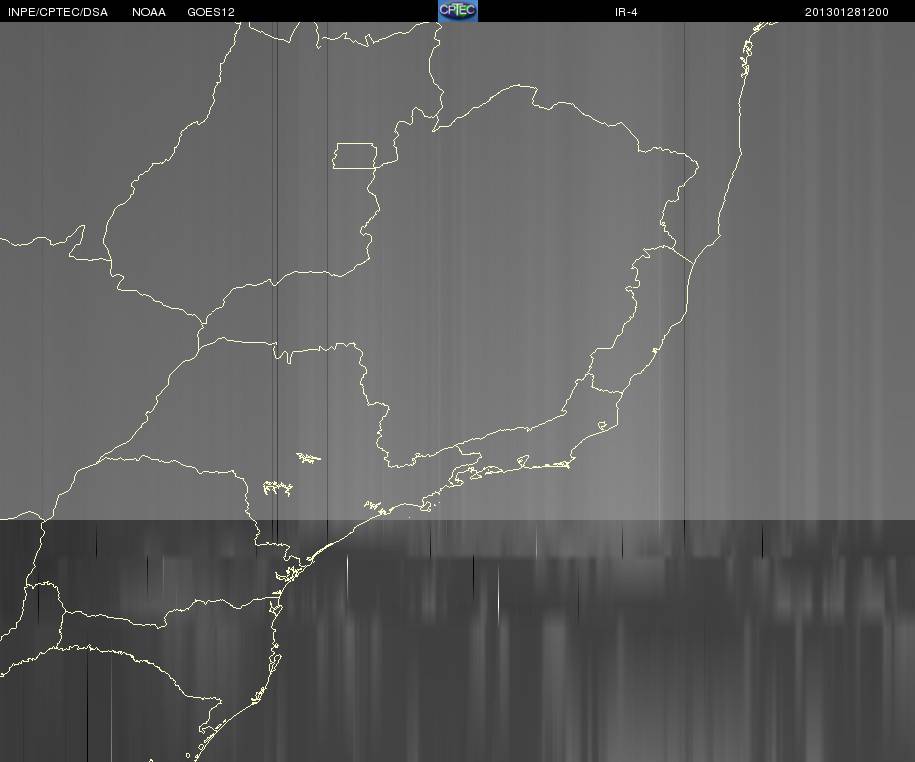This screenshot has height=762, width=915.
Task: Click the small lagoon outline near the east coast
Action: click(602, 426)
